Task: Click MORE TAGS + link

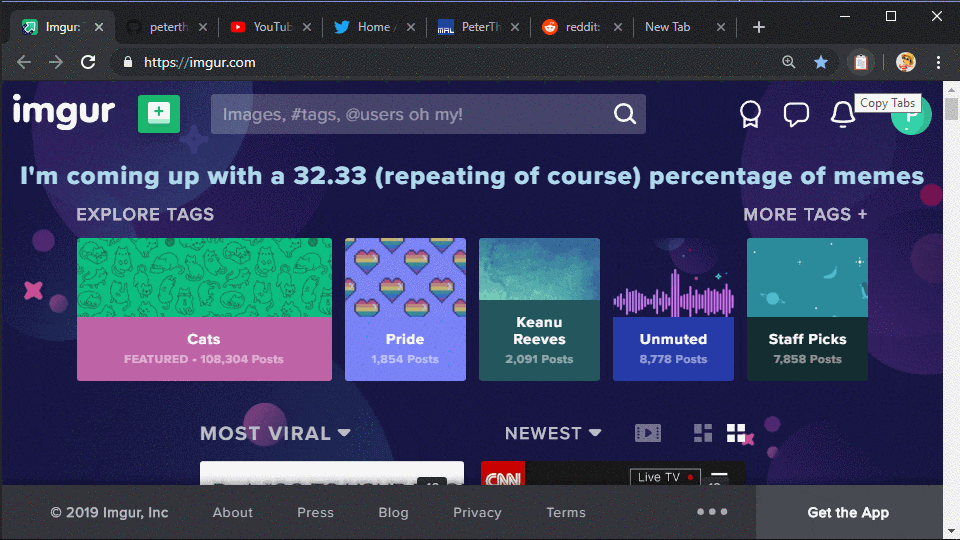Action: (x=805, y=214)
